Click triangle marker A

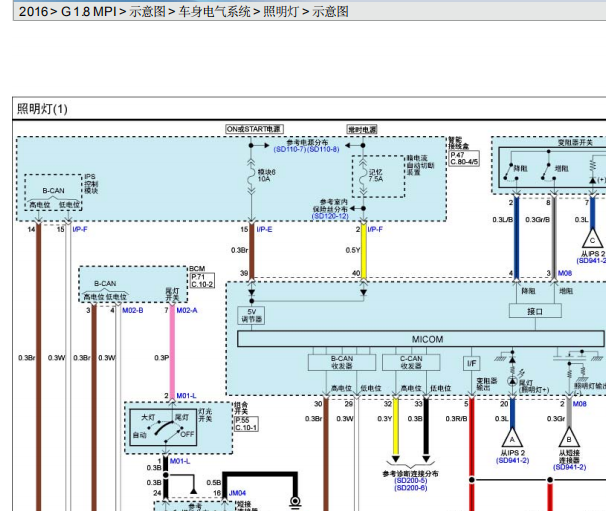512,438
